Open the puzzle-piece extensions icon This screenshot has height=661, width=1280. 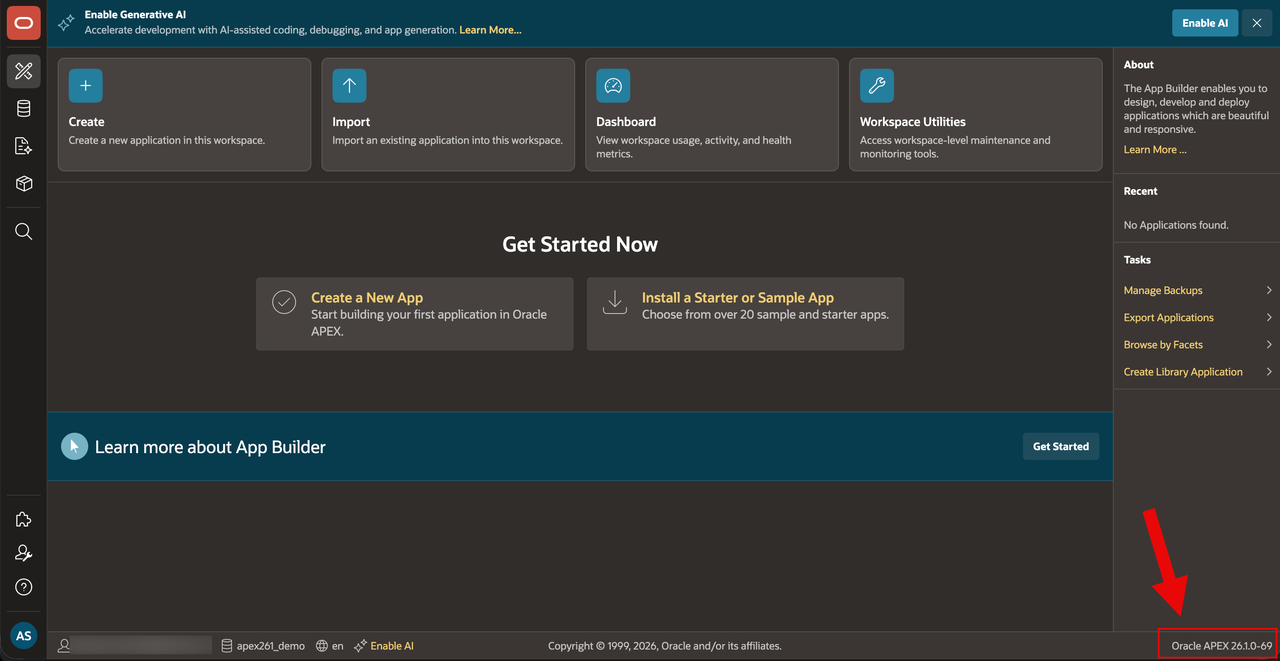pos(24,519)
